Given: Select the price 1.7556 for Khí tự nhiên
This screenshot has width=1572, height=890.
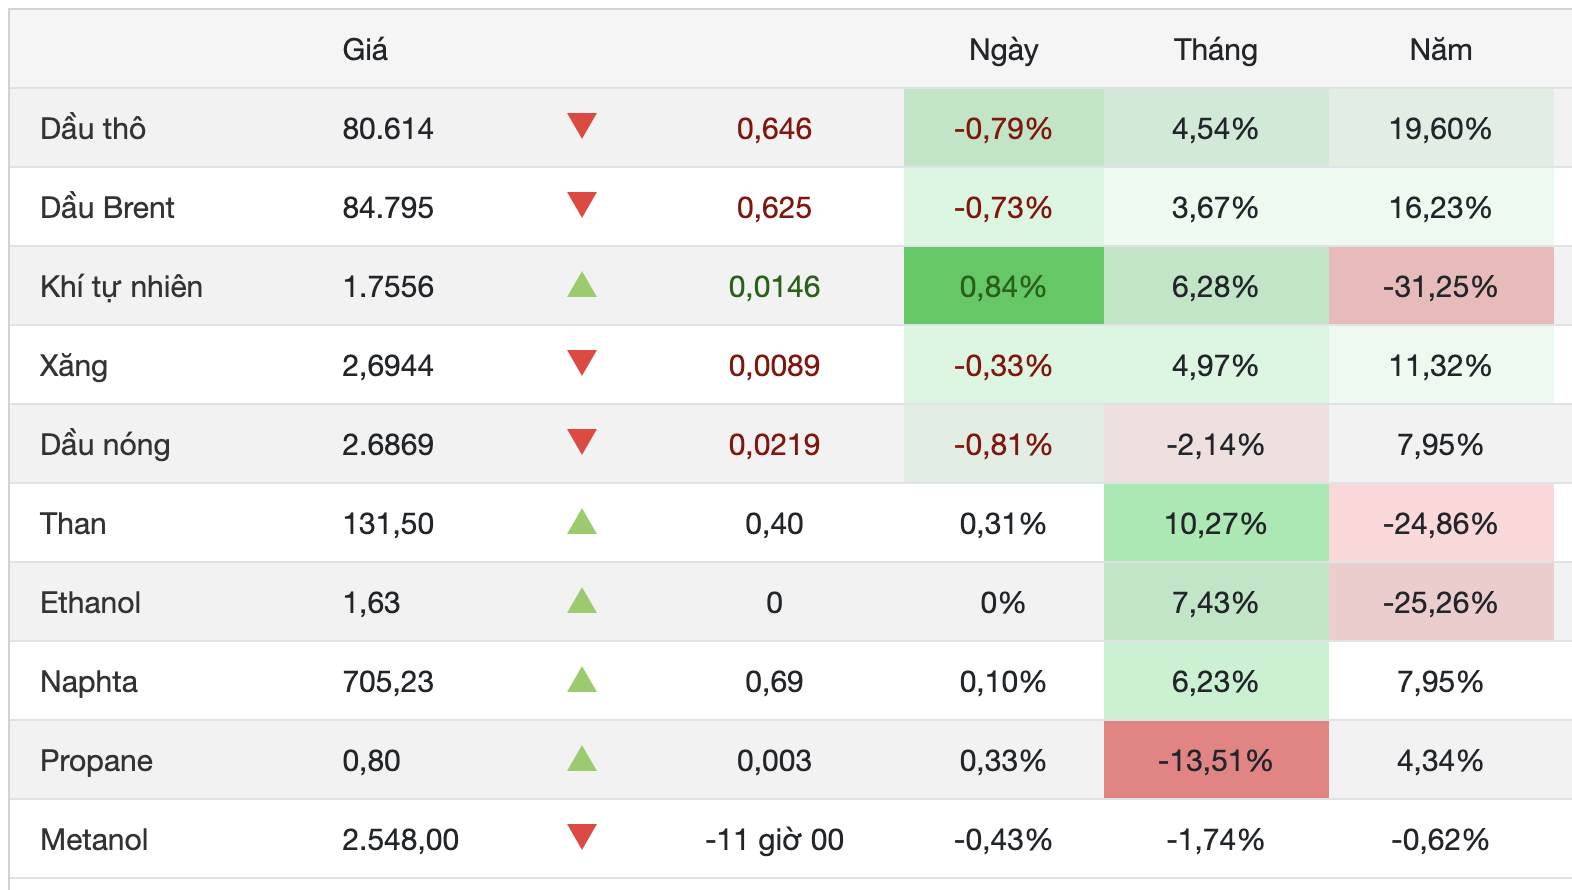Looking at the screenshot, I should (x=388, y=287).
